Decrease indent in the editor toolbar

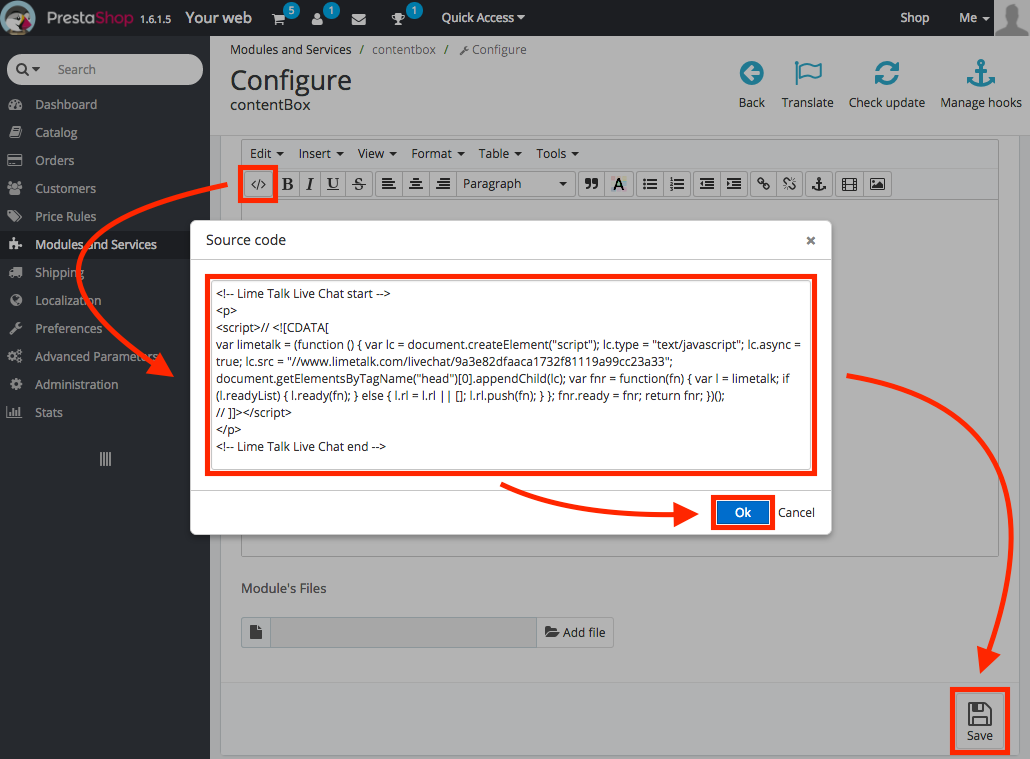(x=707, y=184)
